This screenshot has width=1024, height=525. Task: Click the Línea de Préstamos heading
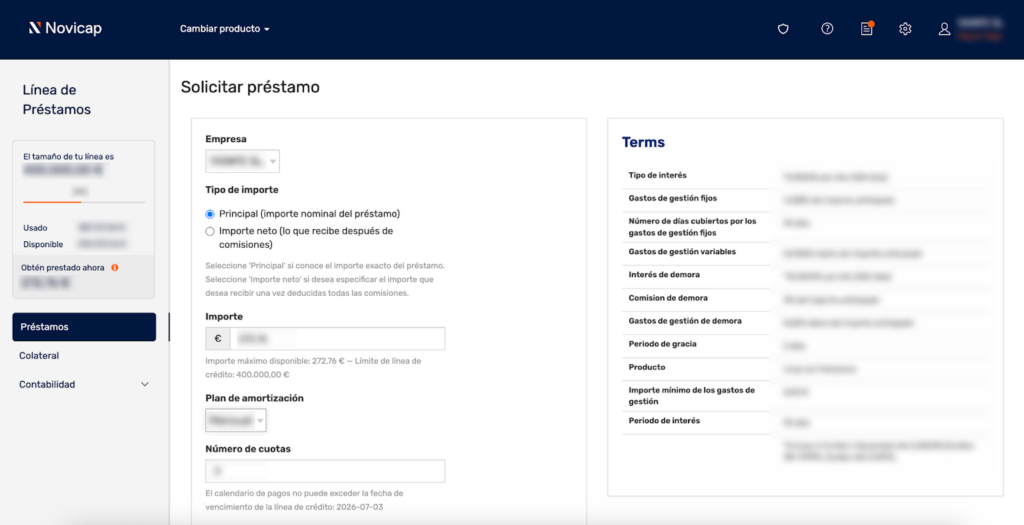point(57,100)
